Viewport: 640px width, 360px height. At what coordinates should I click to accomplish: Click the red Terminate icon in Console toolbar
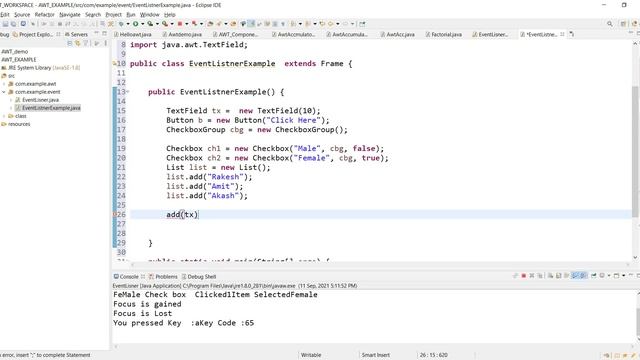pos(524,276)
